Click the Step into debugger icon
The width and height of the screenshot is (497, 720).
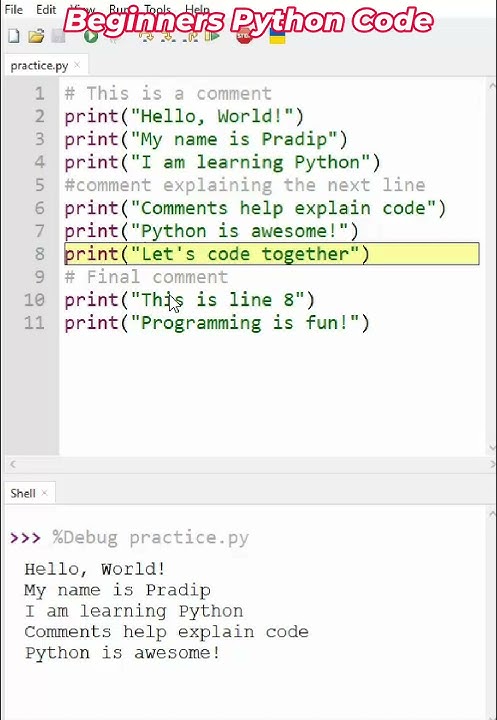[x=168, y=36]
